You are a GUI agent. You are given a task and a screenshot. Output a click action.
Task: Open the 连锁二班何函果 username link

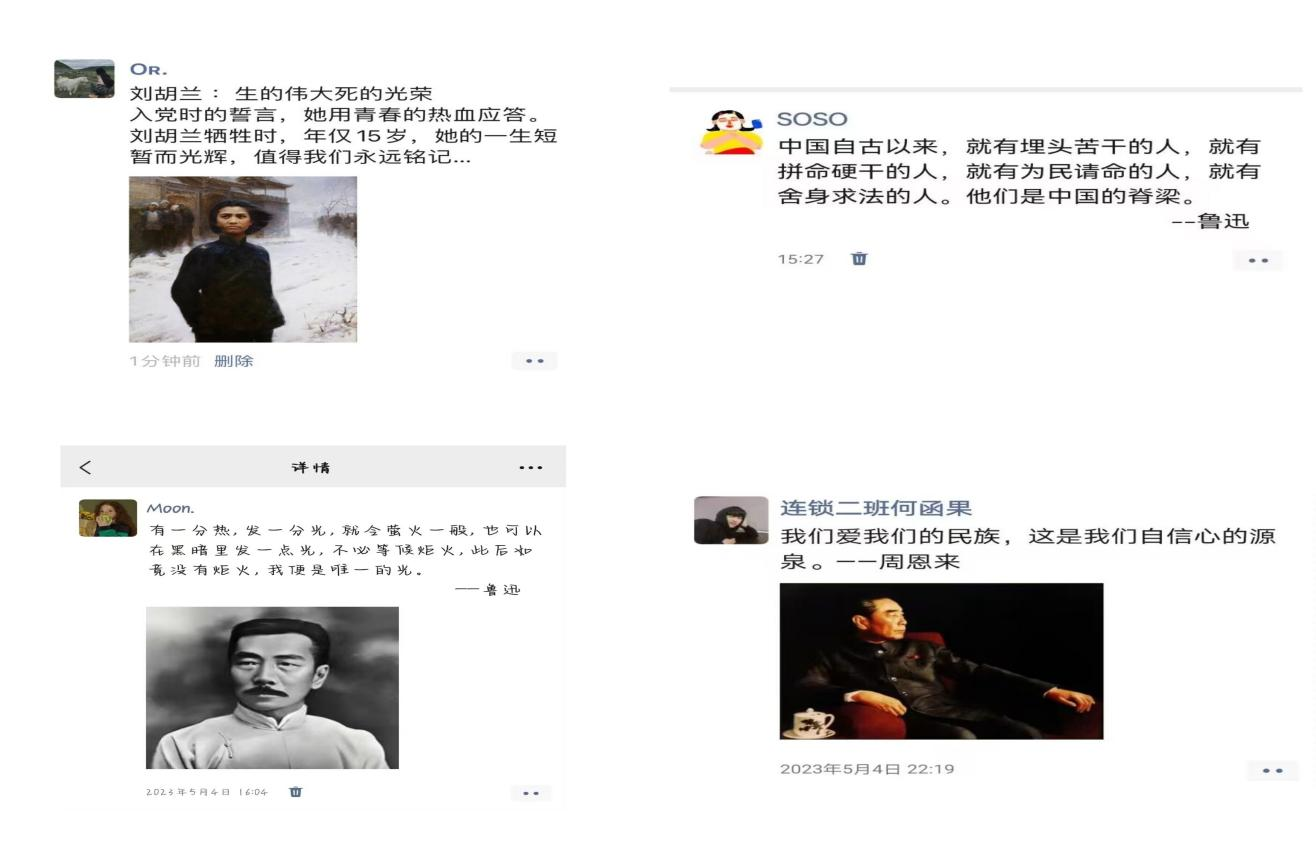pyautogui.click(x=876, y=508)
